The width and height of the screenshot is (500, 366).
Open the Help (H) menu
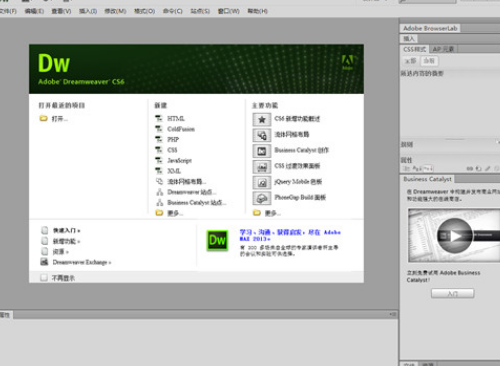[257, 11]
